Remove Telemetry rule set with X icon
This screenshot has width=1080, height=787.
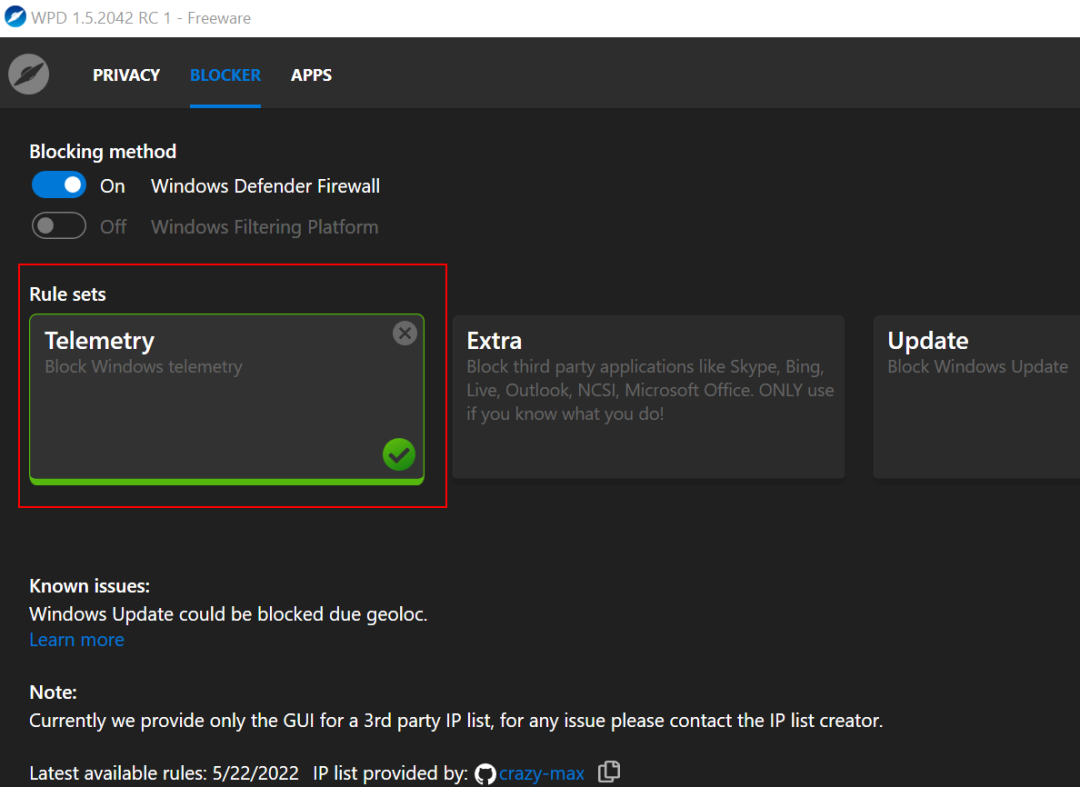click(405, 333)
